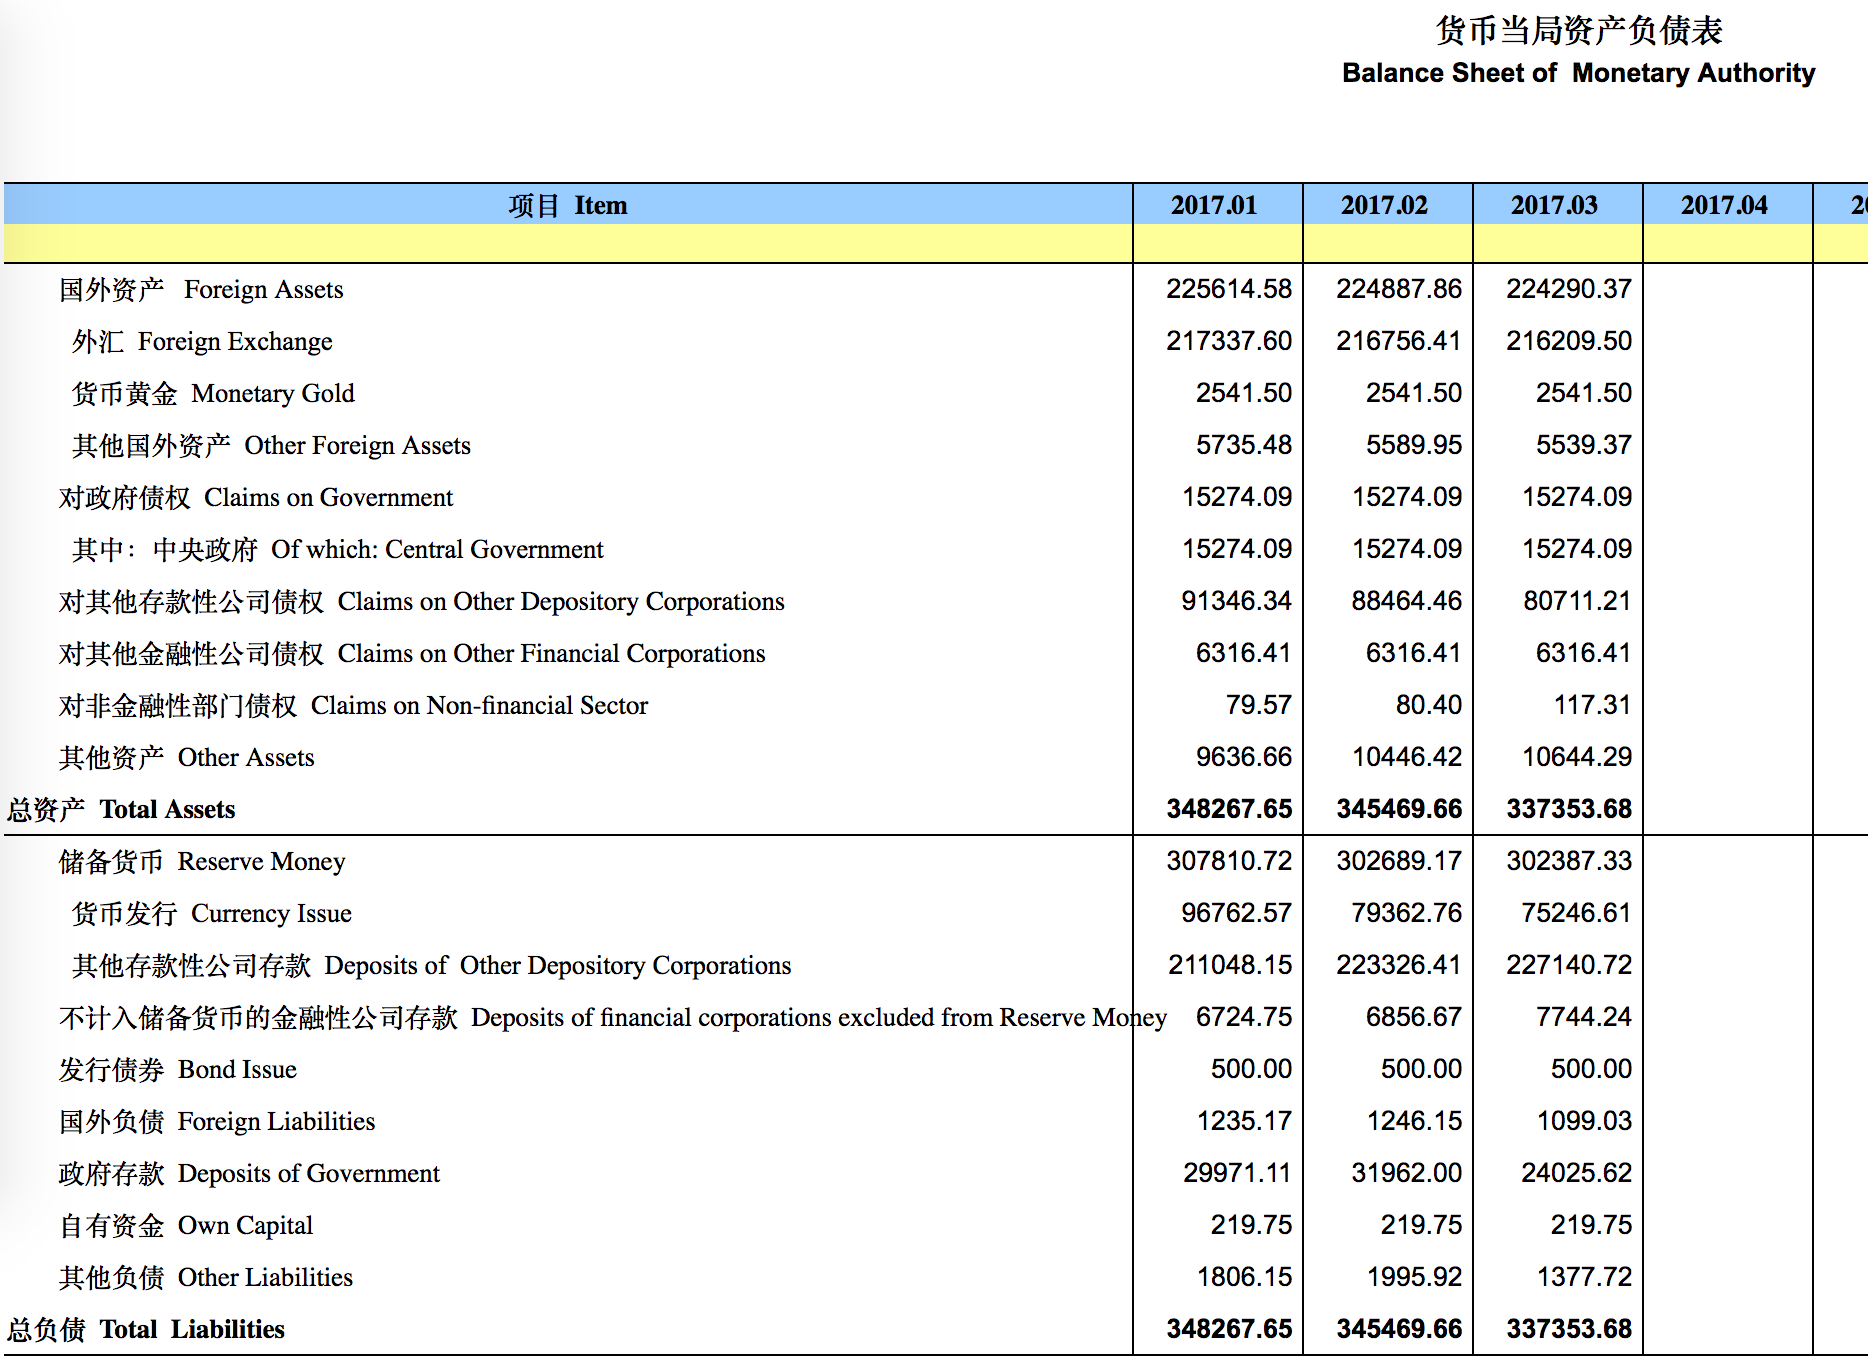Select the '项目 Item' column header

click(x=568, y=205)
